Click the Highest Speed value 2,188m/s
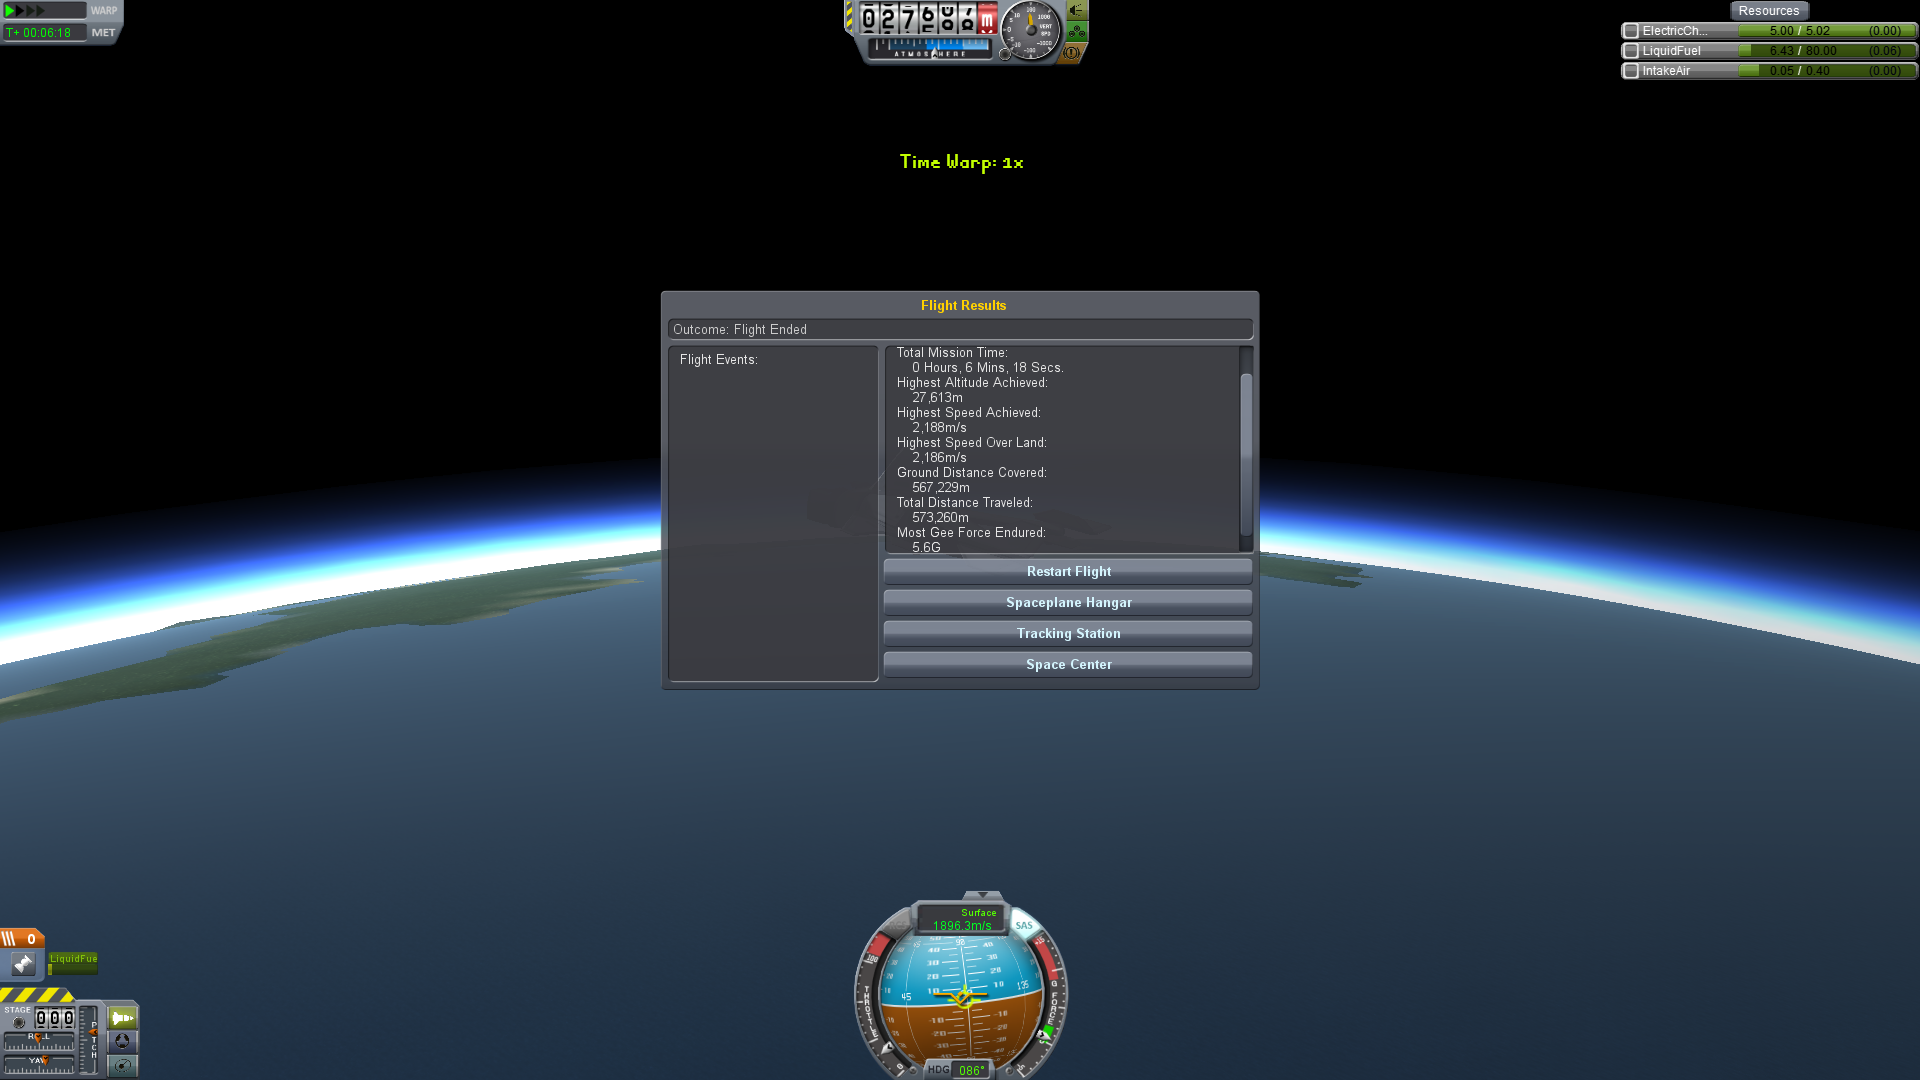Screen dimensions: 1920x1080 click(x=939, y=427)
